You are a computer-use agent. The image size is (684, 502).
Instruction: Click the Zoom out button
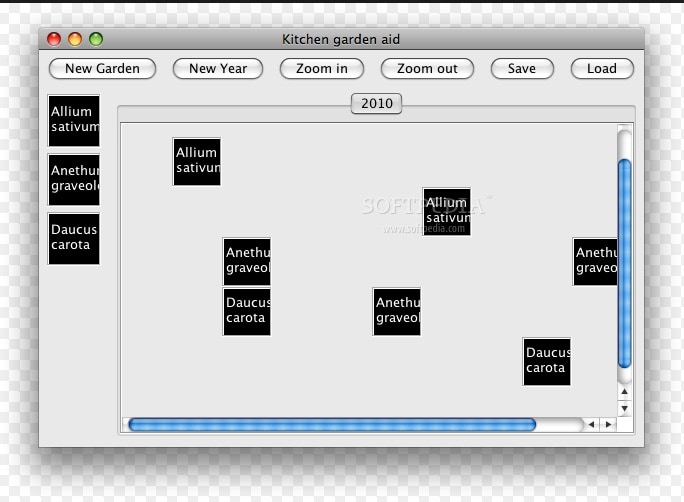[428, 69]
